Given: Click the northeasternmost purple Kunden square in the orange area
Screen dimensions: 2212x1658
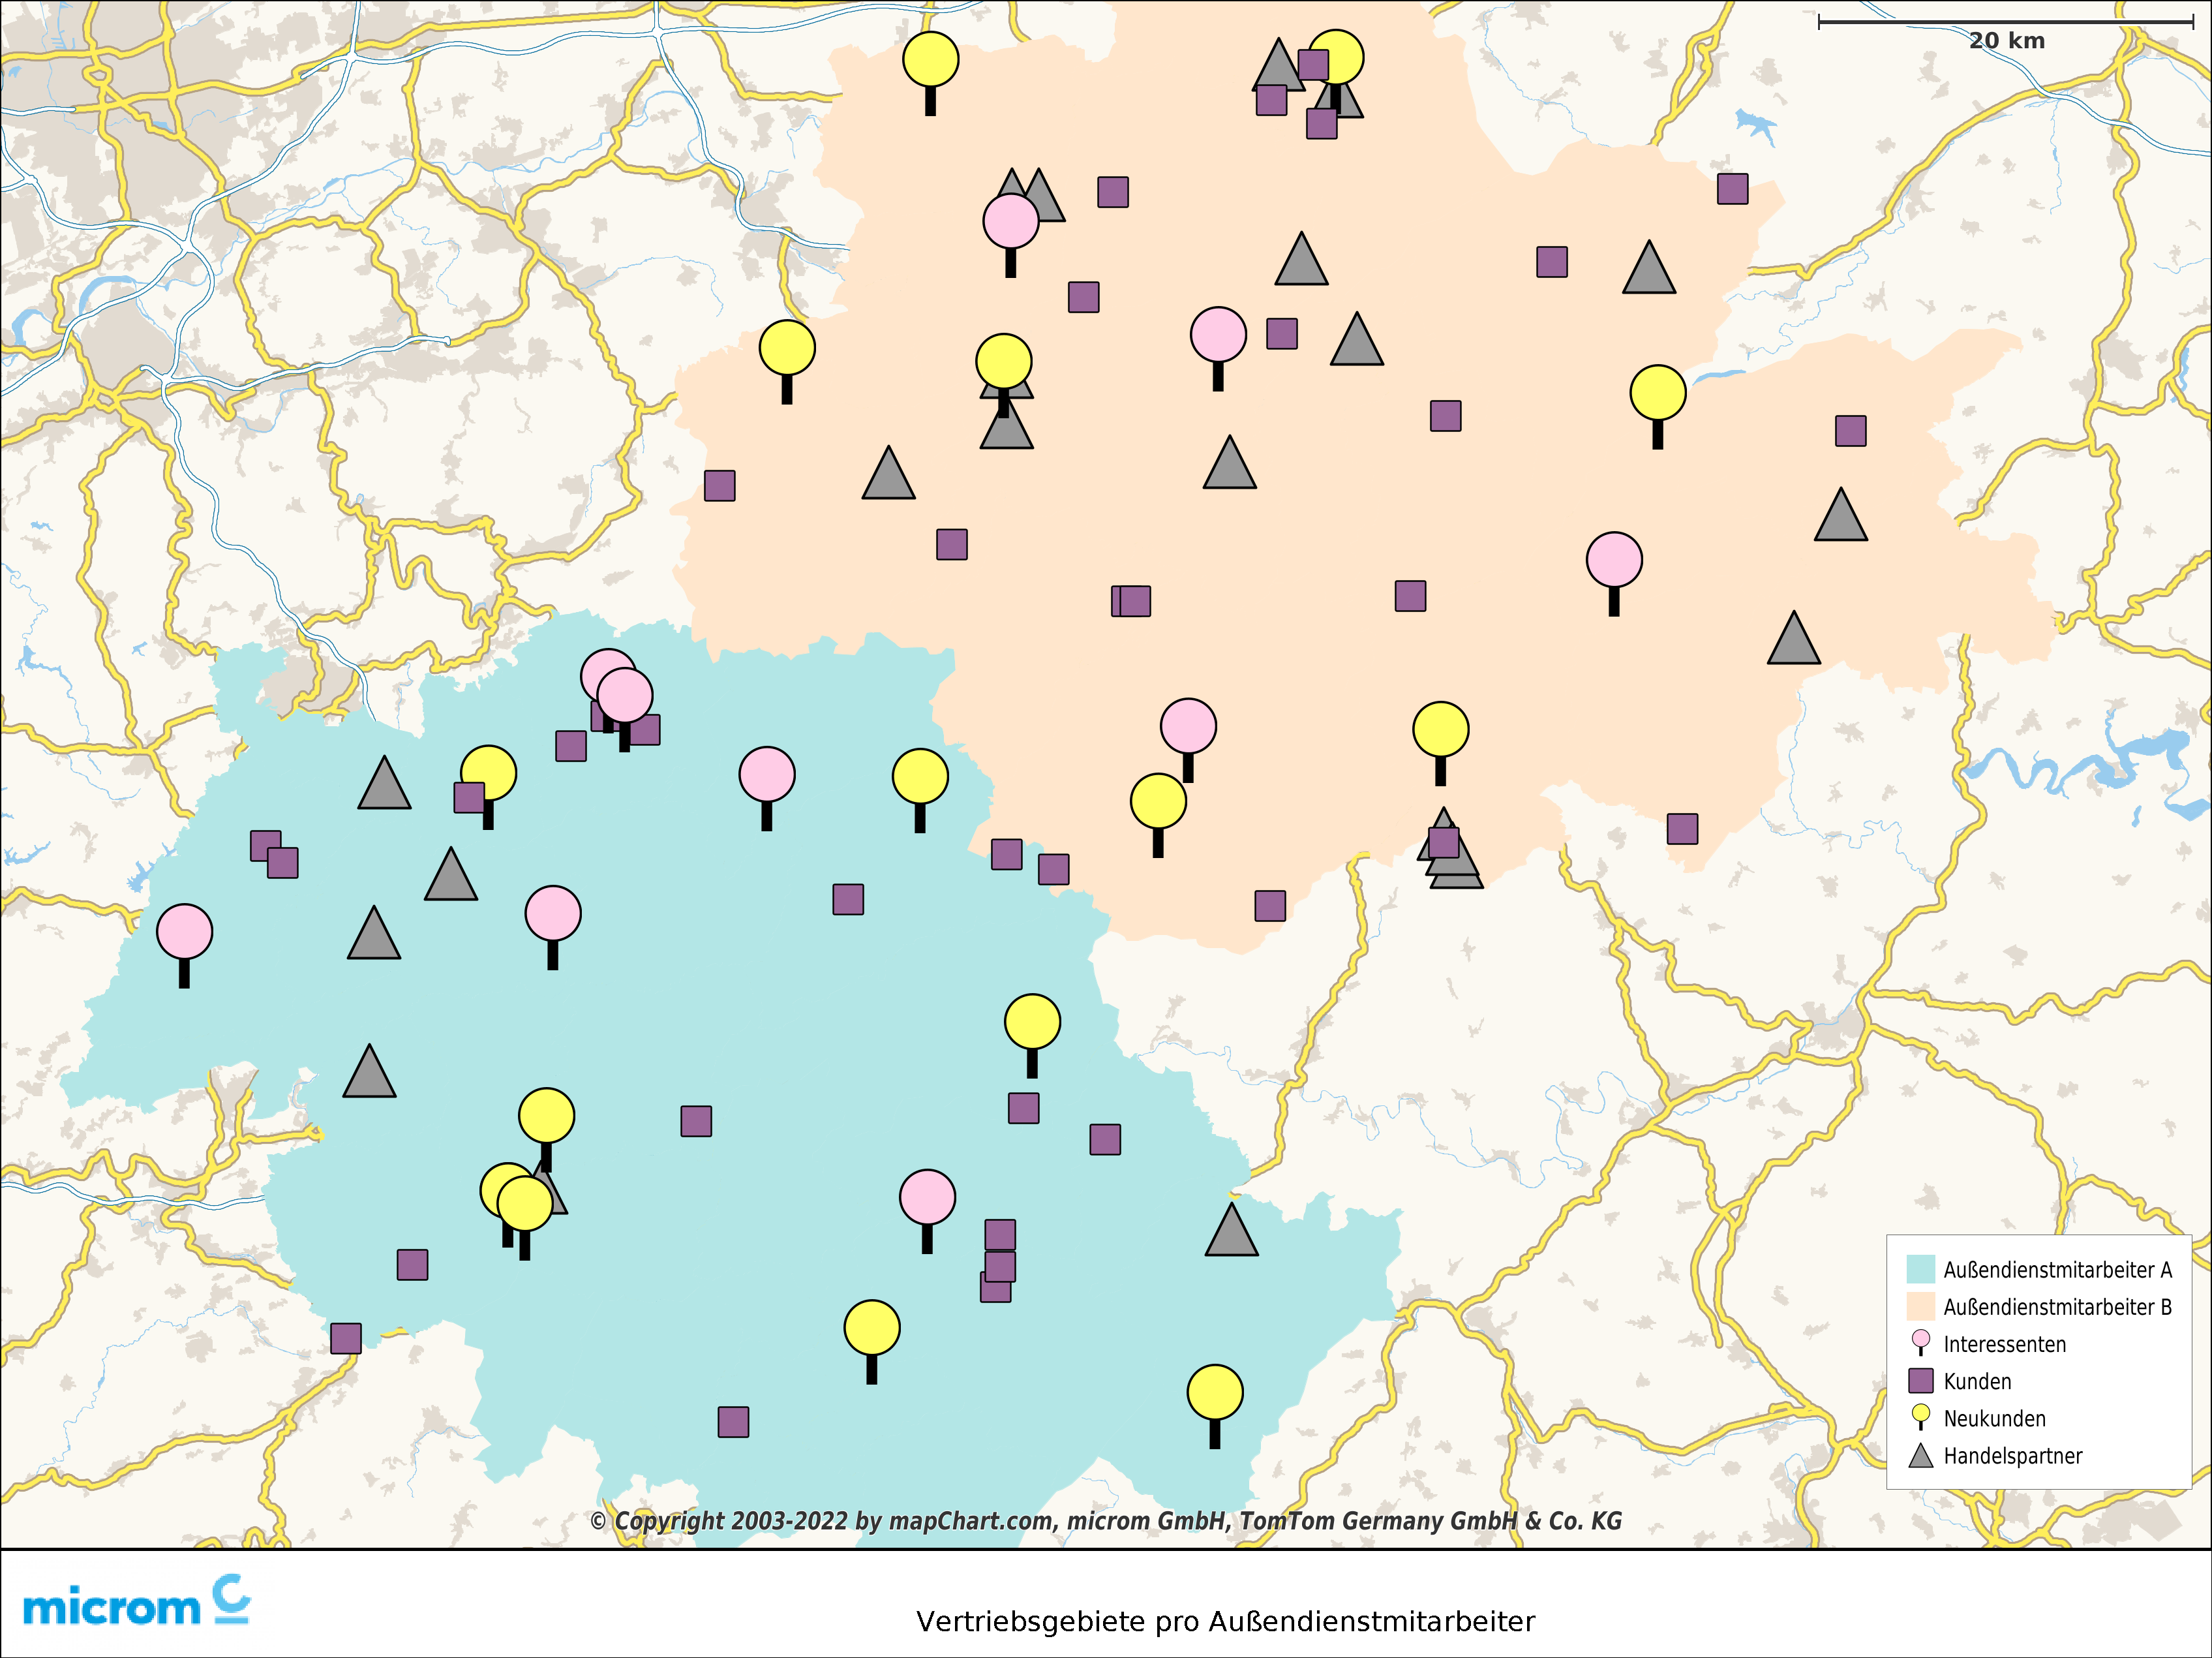Looking at the screenshot, I should click(1733, 189).
